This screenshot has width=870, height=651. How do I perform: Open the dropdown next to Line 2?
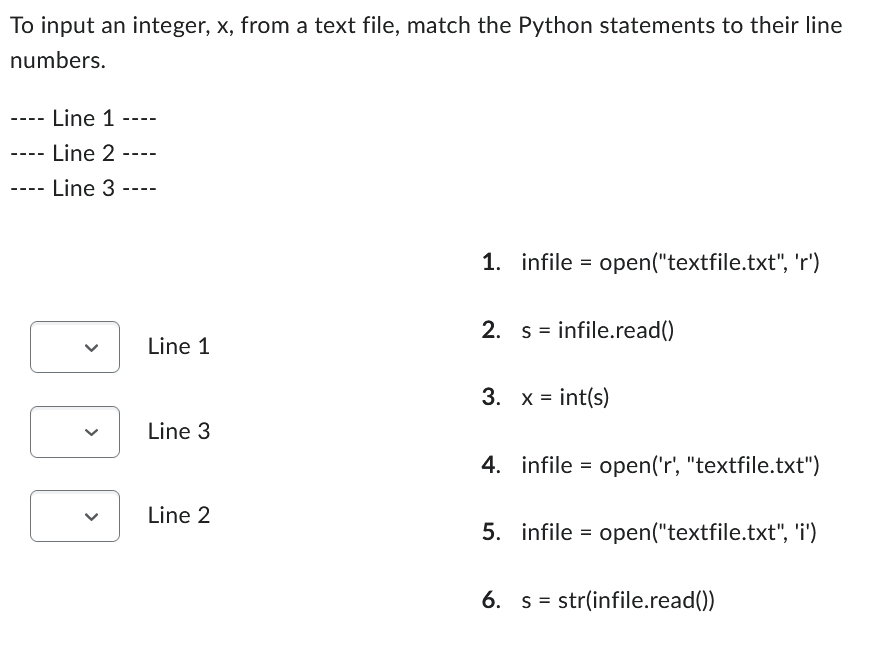[x=75, y=516]
